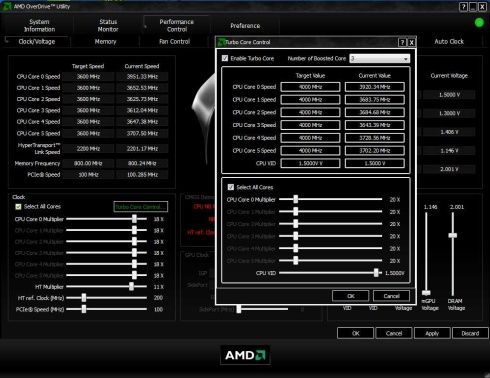Screen dimensions: 490x378
Task: Click OK in main OverDrive window
Action: coord(356,333)
